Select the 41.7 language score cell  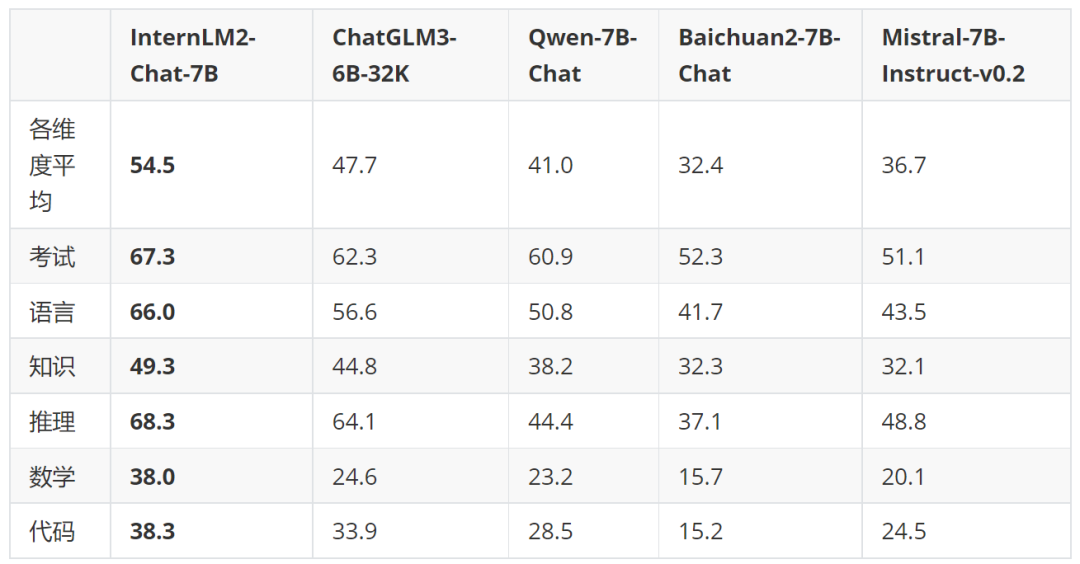pos(700,312)
